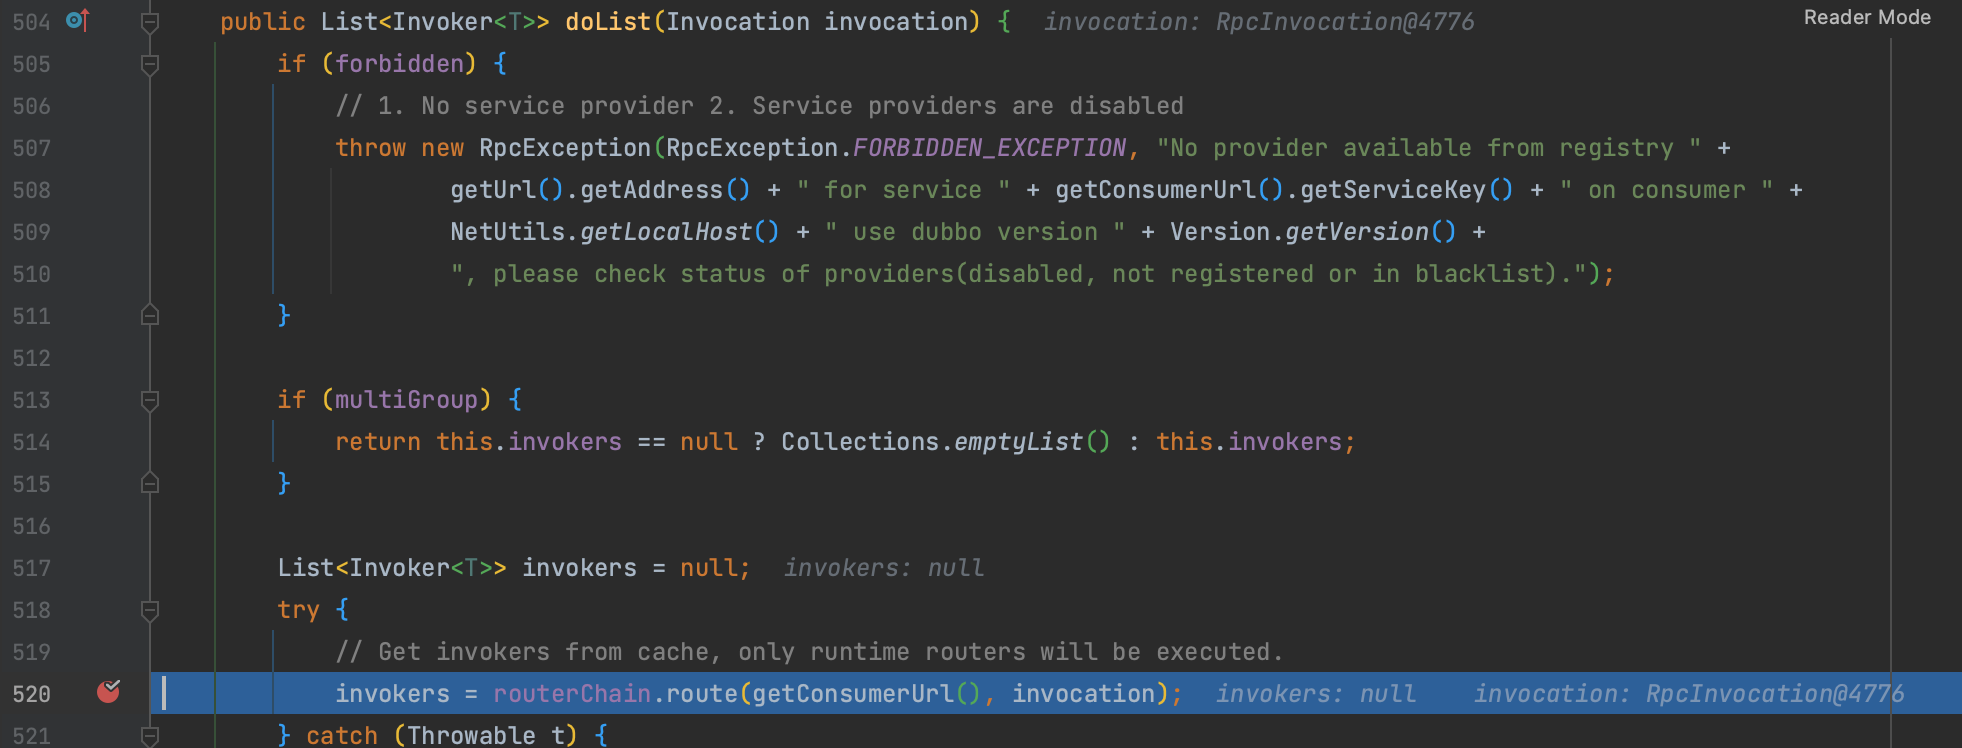Image resolution: width=1962 pixels, height=748 pixels.
Task: Click the getConsumerUrl call on line 520
Action: 853,694
